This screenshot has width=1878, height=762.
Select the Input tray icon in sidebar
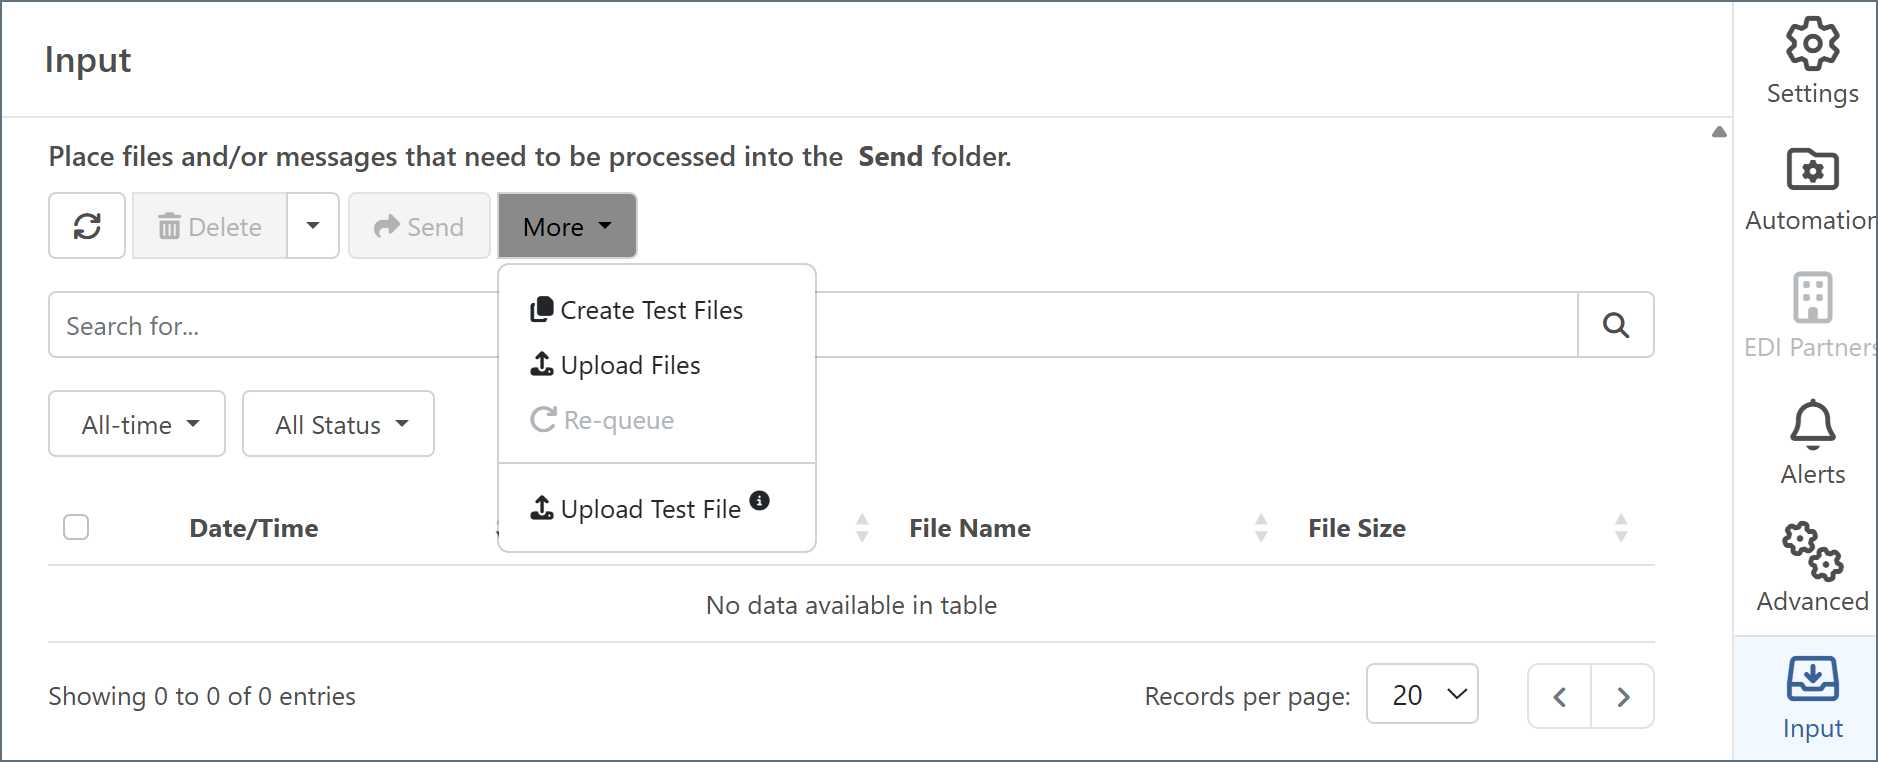pyautogui.click(x=1812, y=680)
